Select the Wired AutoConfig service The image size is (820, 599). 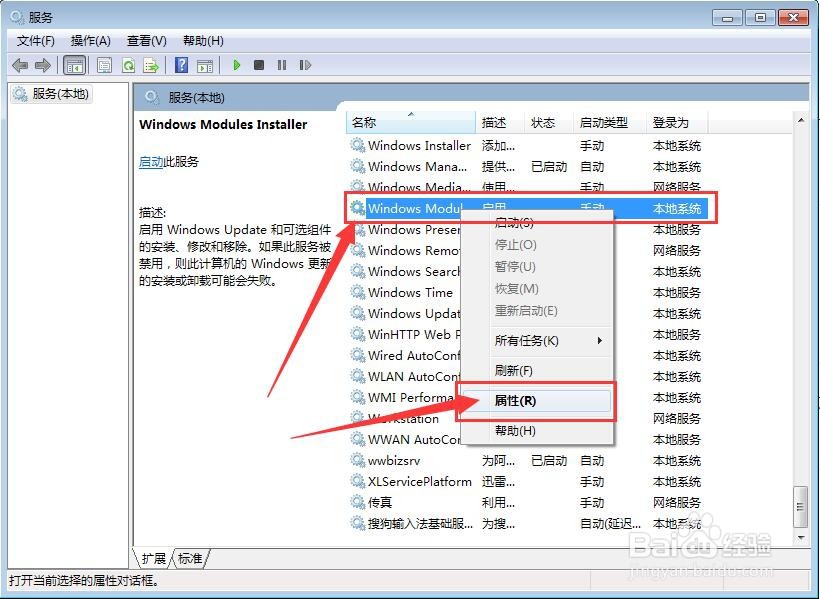(414, 355)
